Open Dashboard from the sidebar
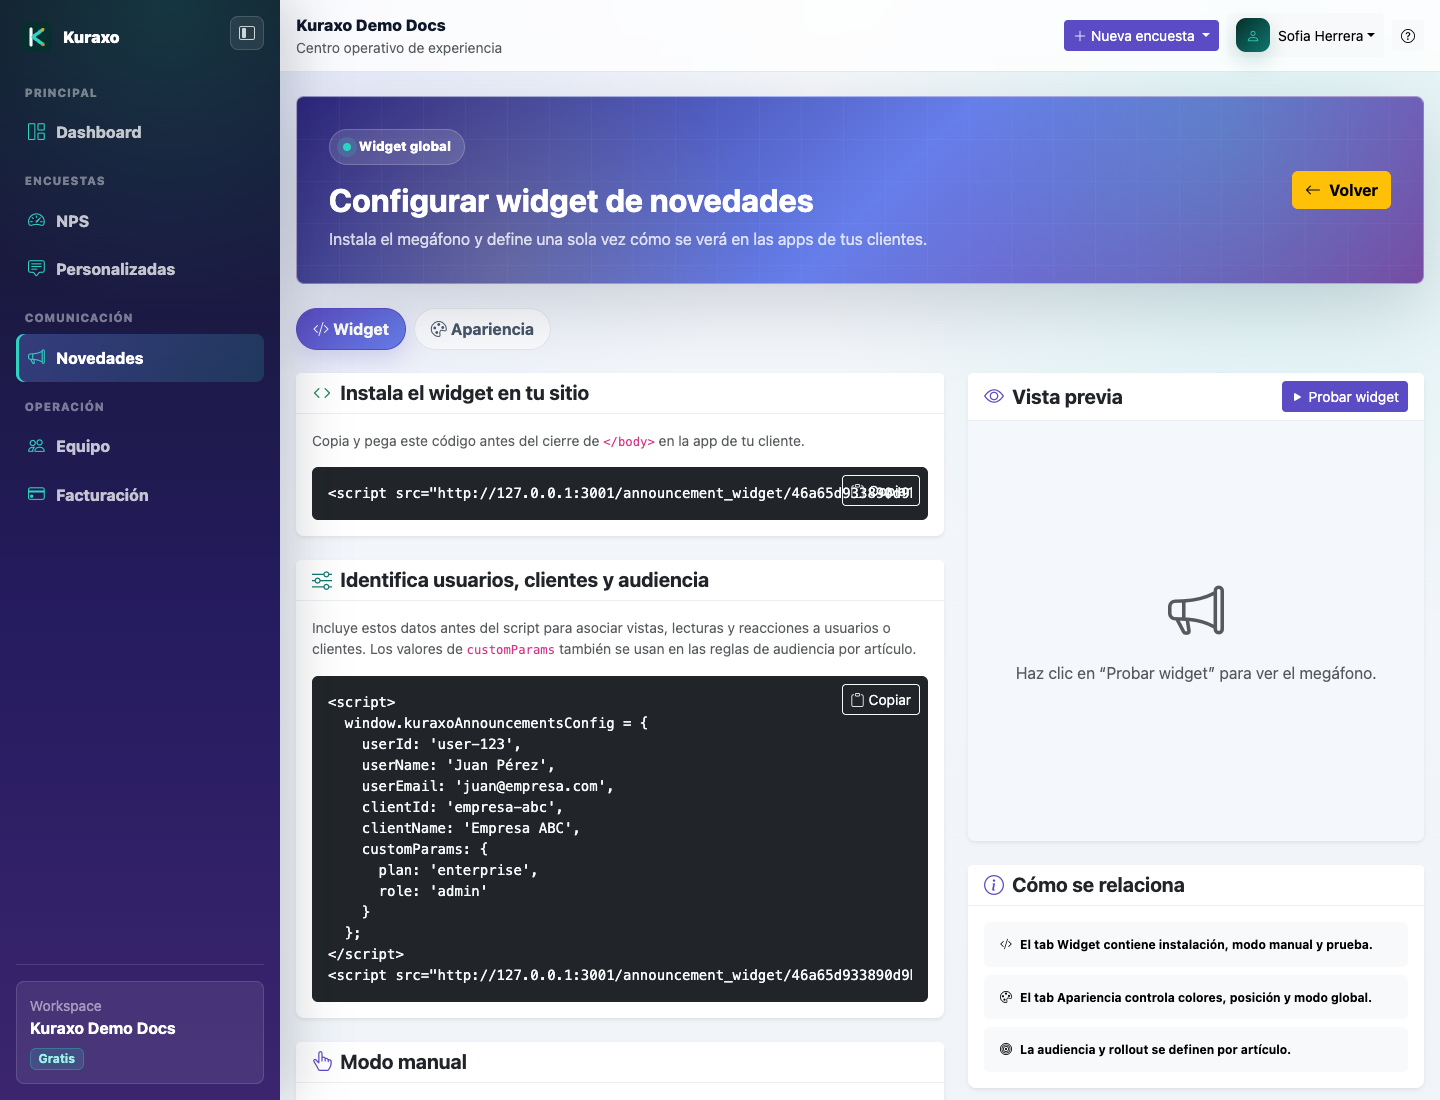1440x1100 pixels. point(140,132)
